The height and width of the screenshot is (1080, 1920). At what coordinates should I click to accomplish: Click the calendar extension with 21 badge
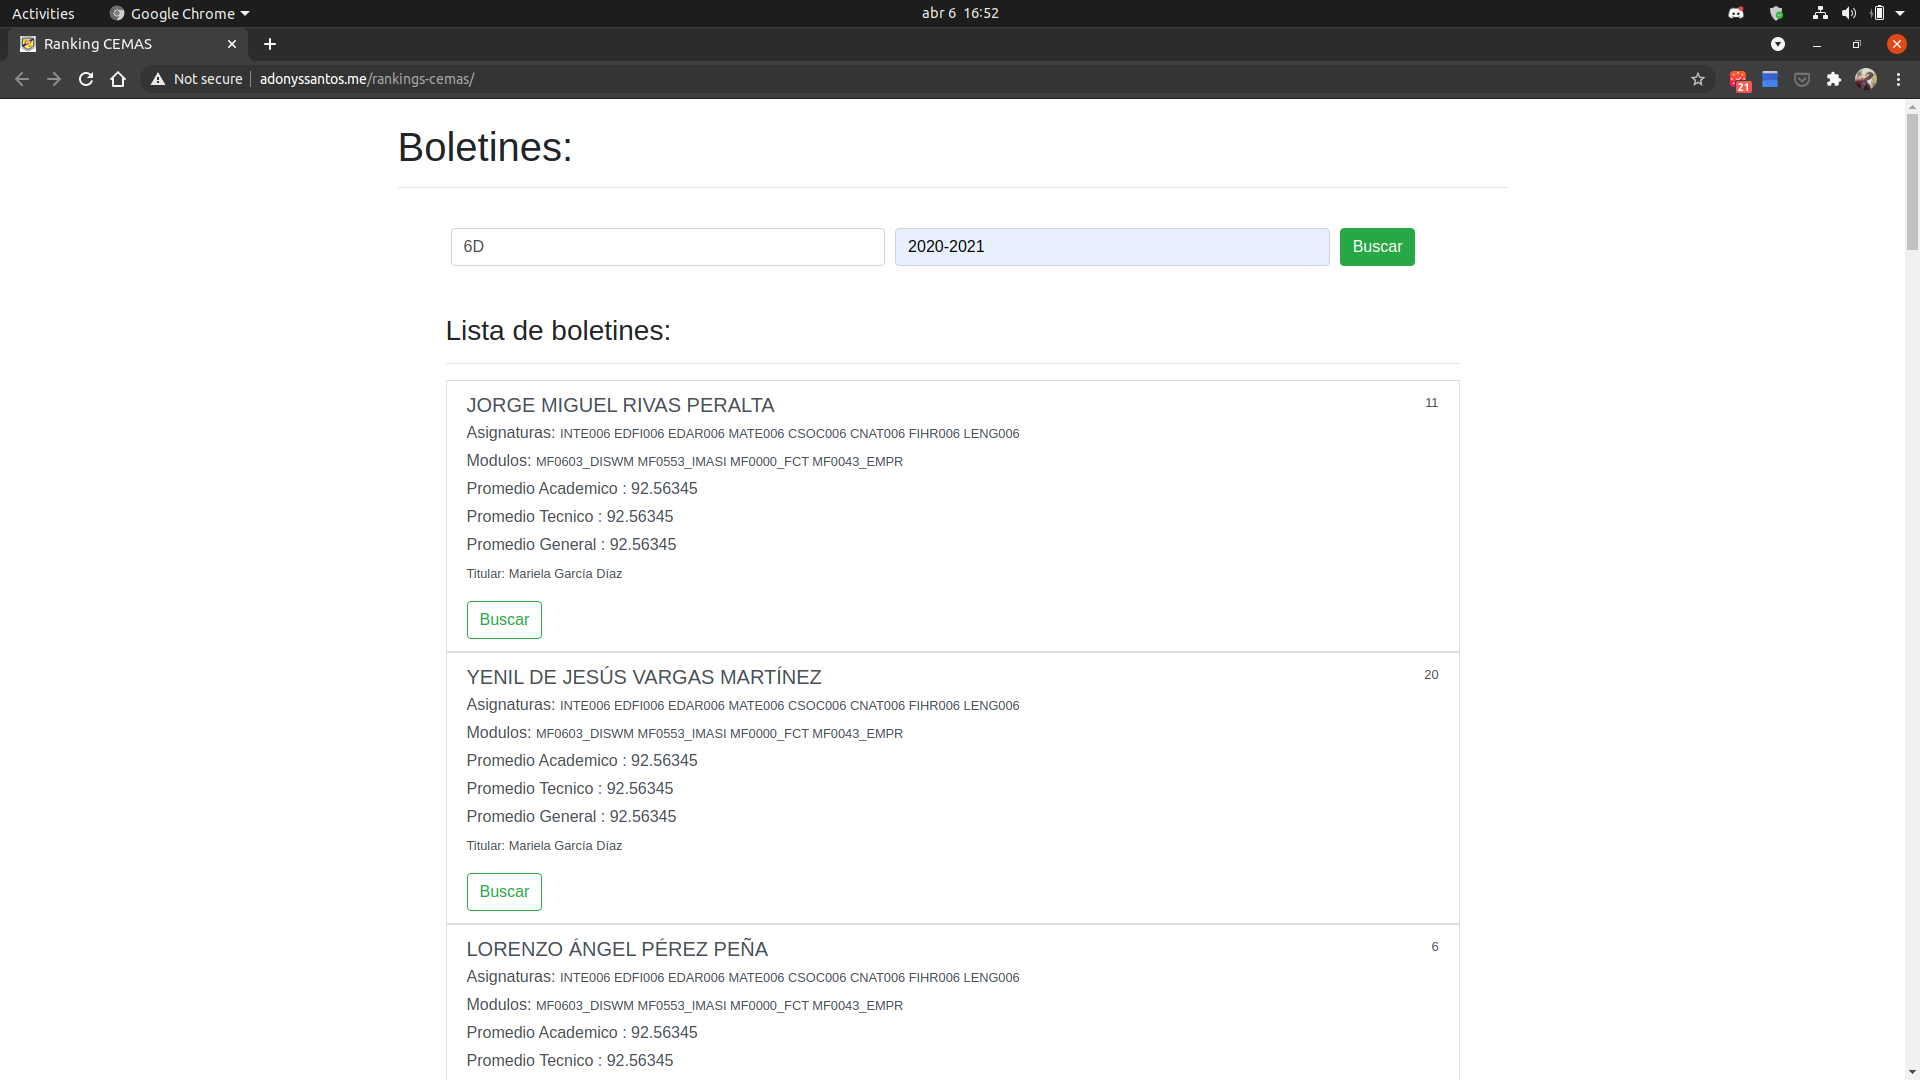(1739, 80)
